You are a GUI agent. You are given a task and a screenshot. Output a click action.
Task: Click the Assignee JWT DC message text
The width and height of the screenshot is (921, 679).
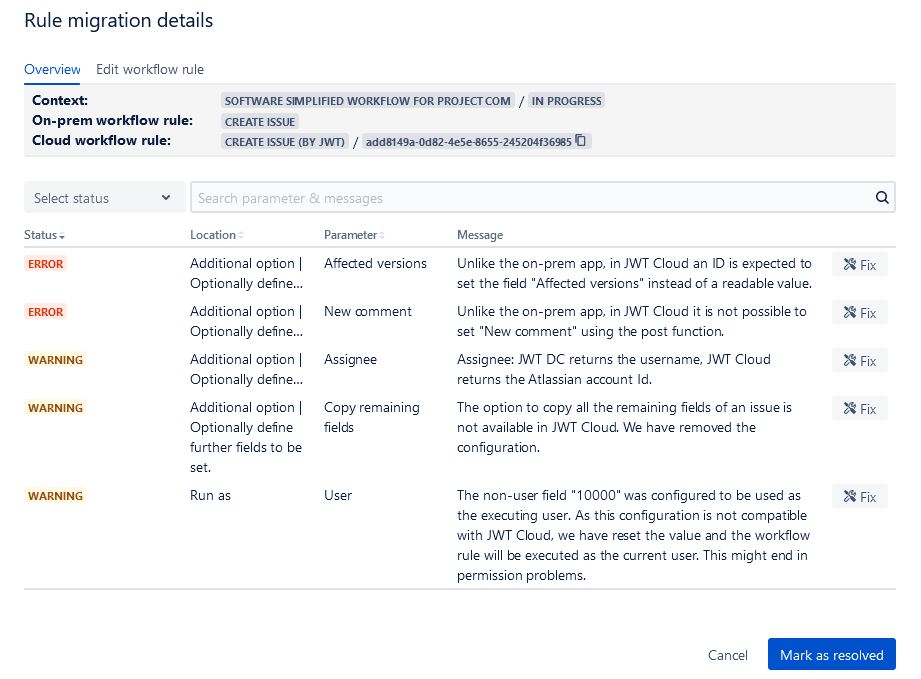click(614, 369)
